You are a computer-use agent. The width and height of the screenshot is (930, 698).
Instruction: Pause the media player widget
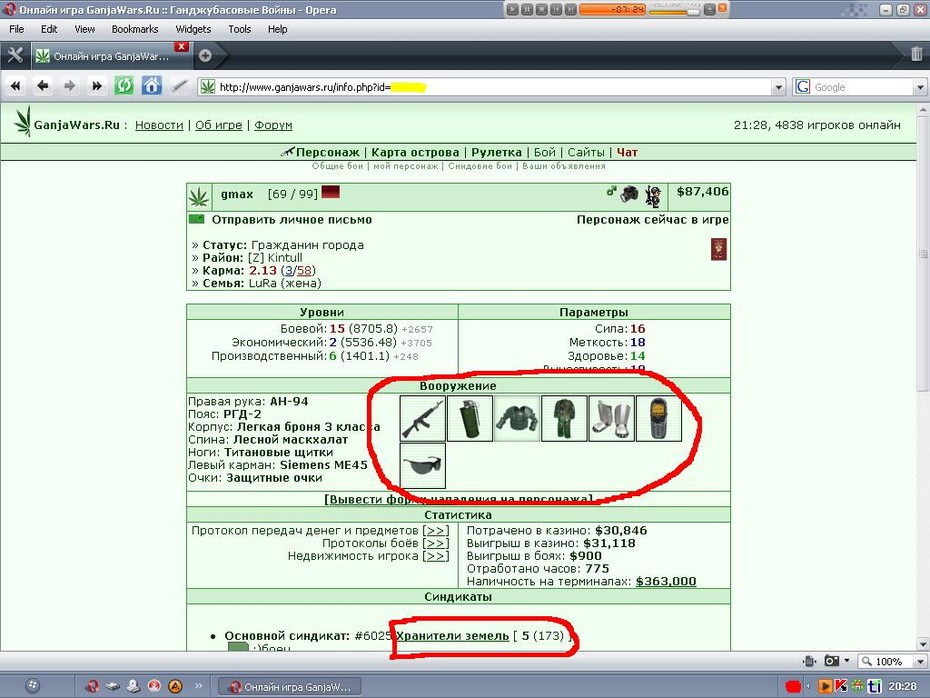pyautogui.click(x=527, y=9)
